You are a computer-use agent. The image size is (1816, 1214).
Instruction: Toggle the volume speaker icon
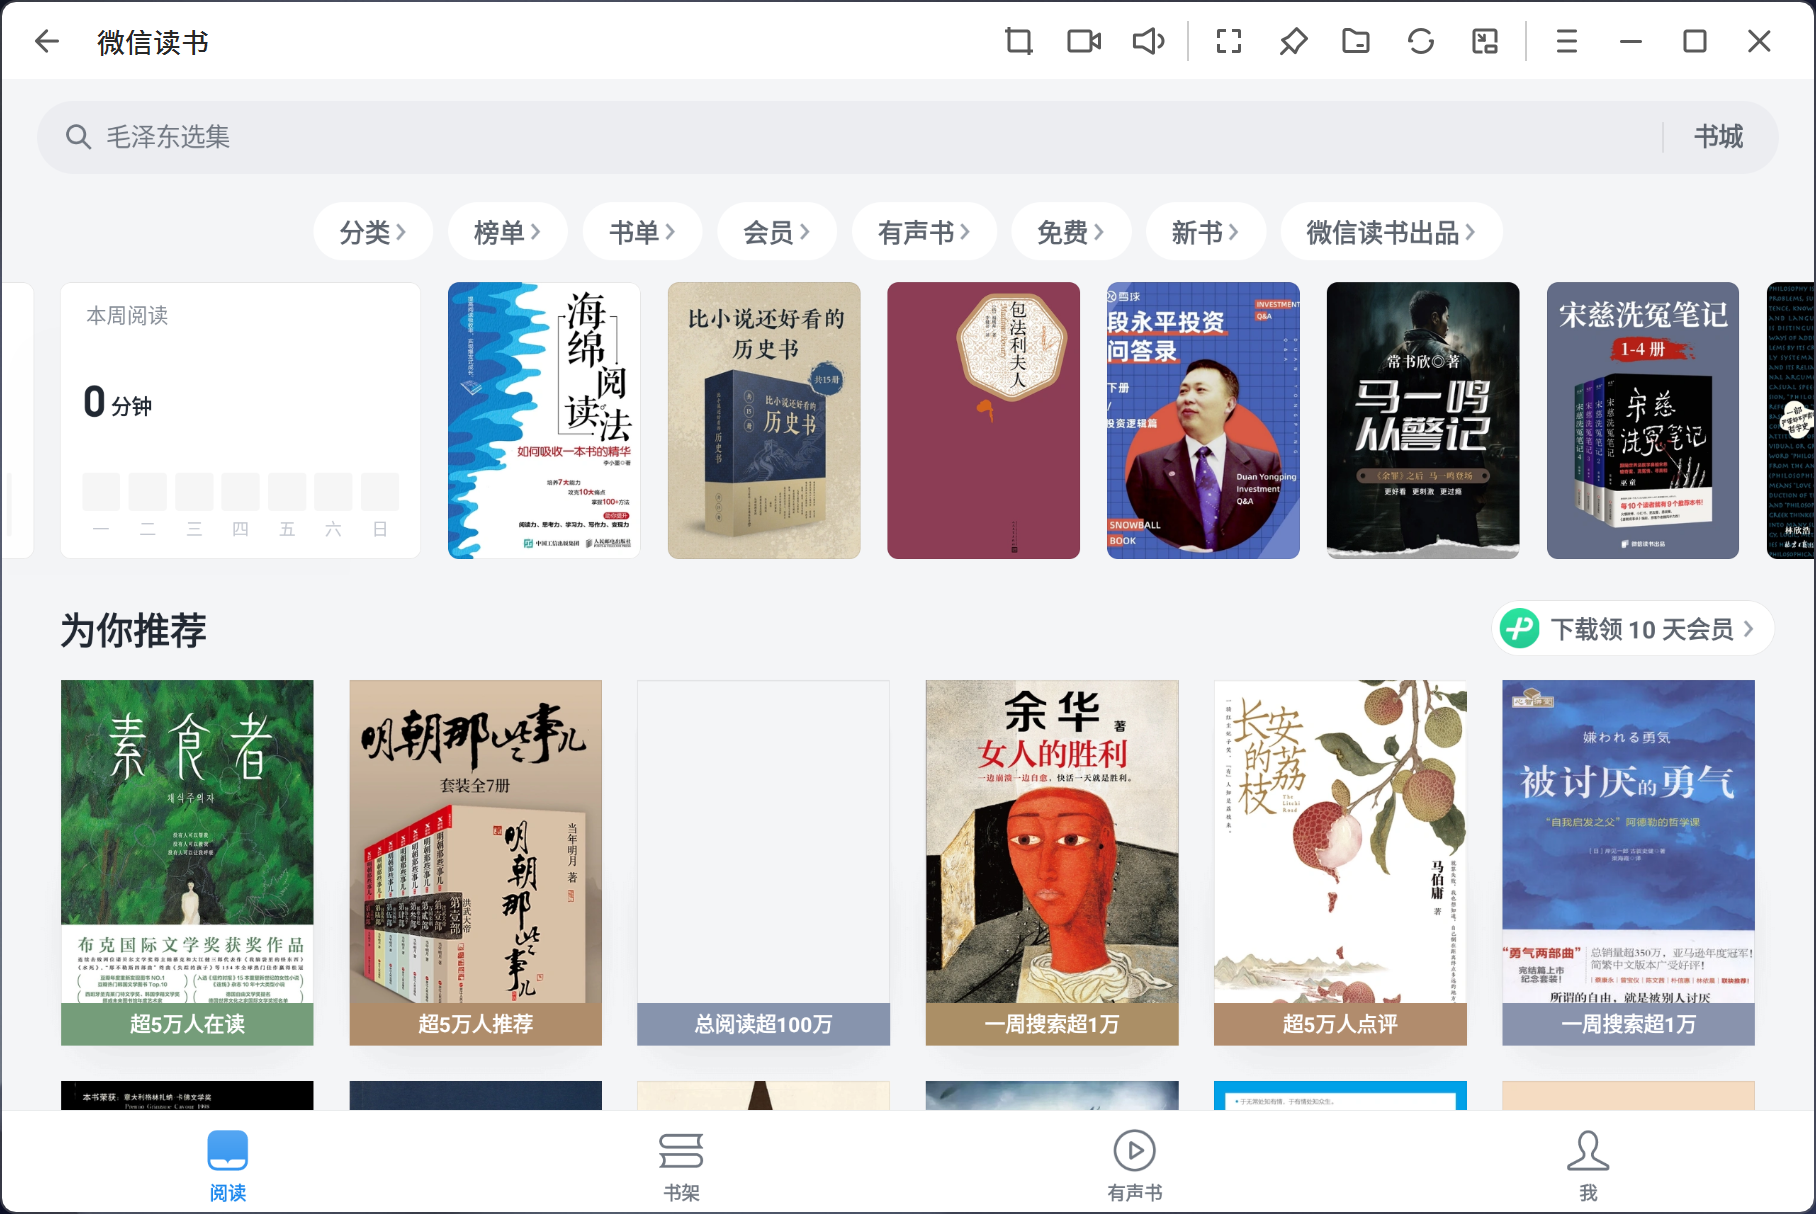(1148, 41)
